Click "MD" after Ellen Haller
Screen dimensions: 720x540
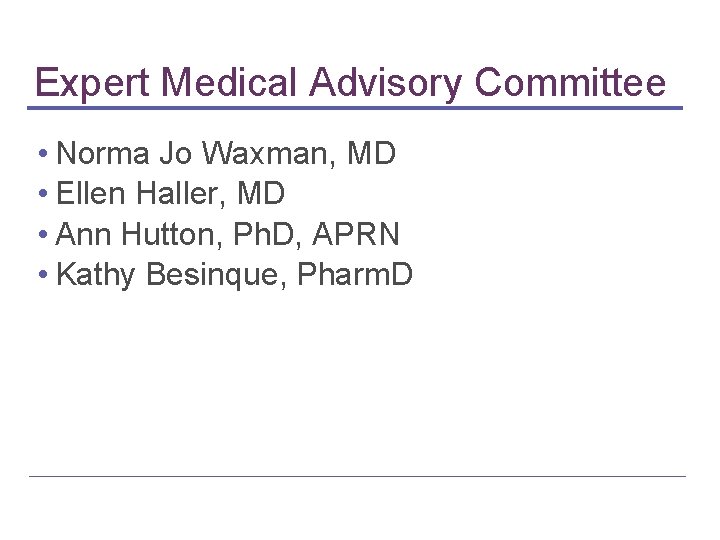coord(260,194)
